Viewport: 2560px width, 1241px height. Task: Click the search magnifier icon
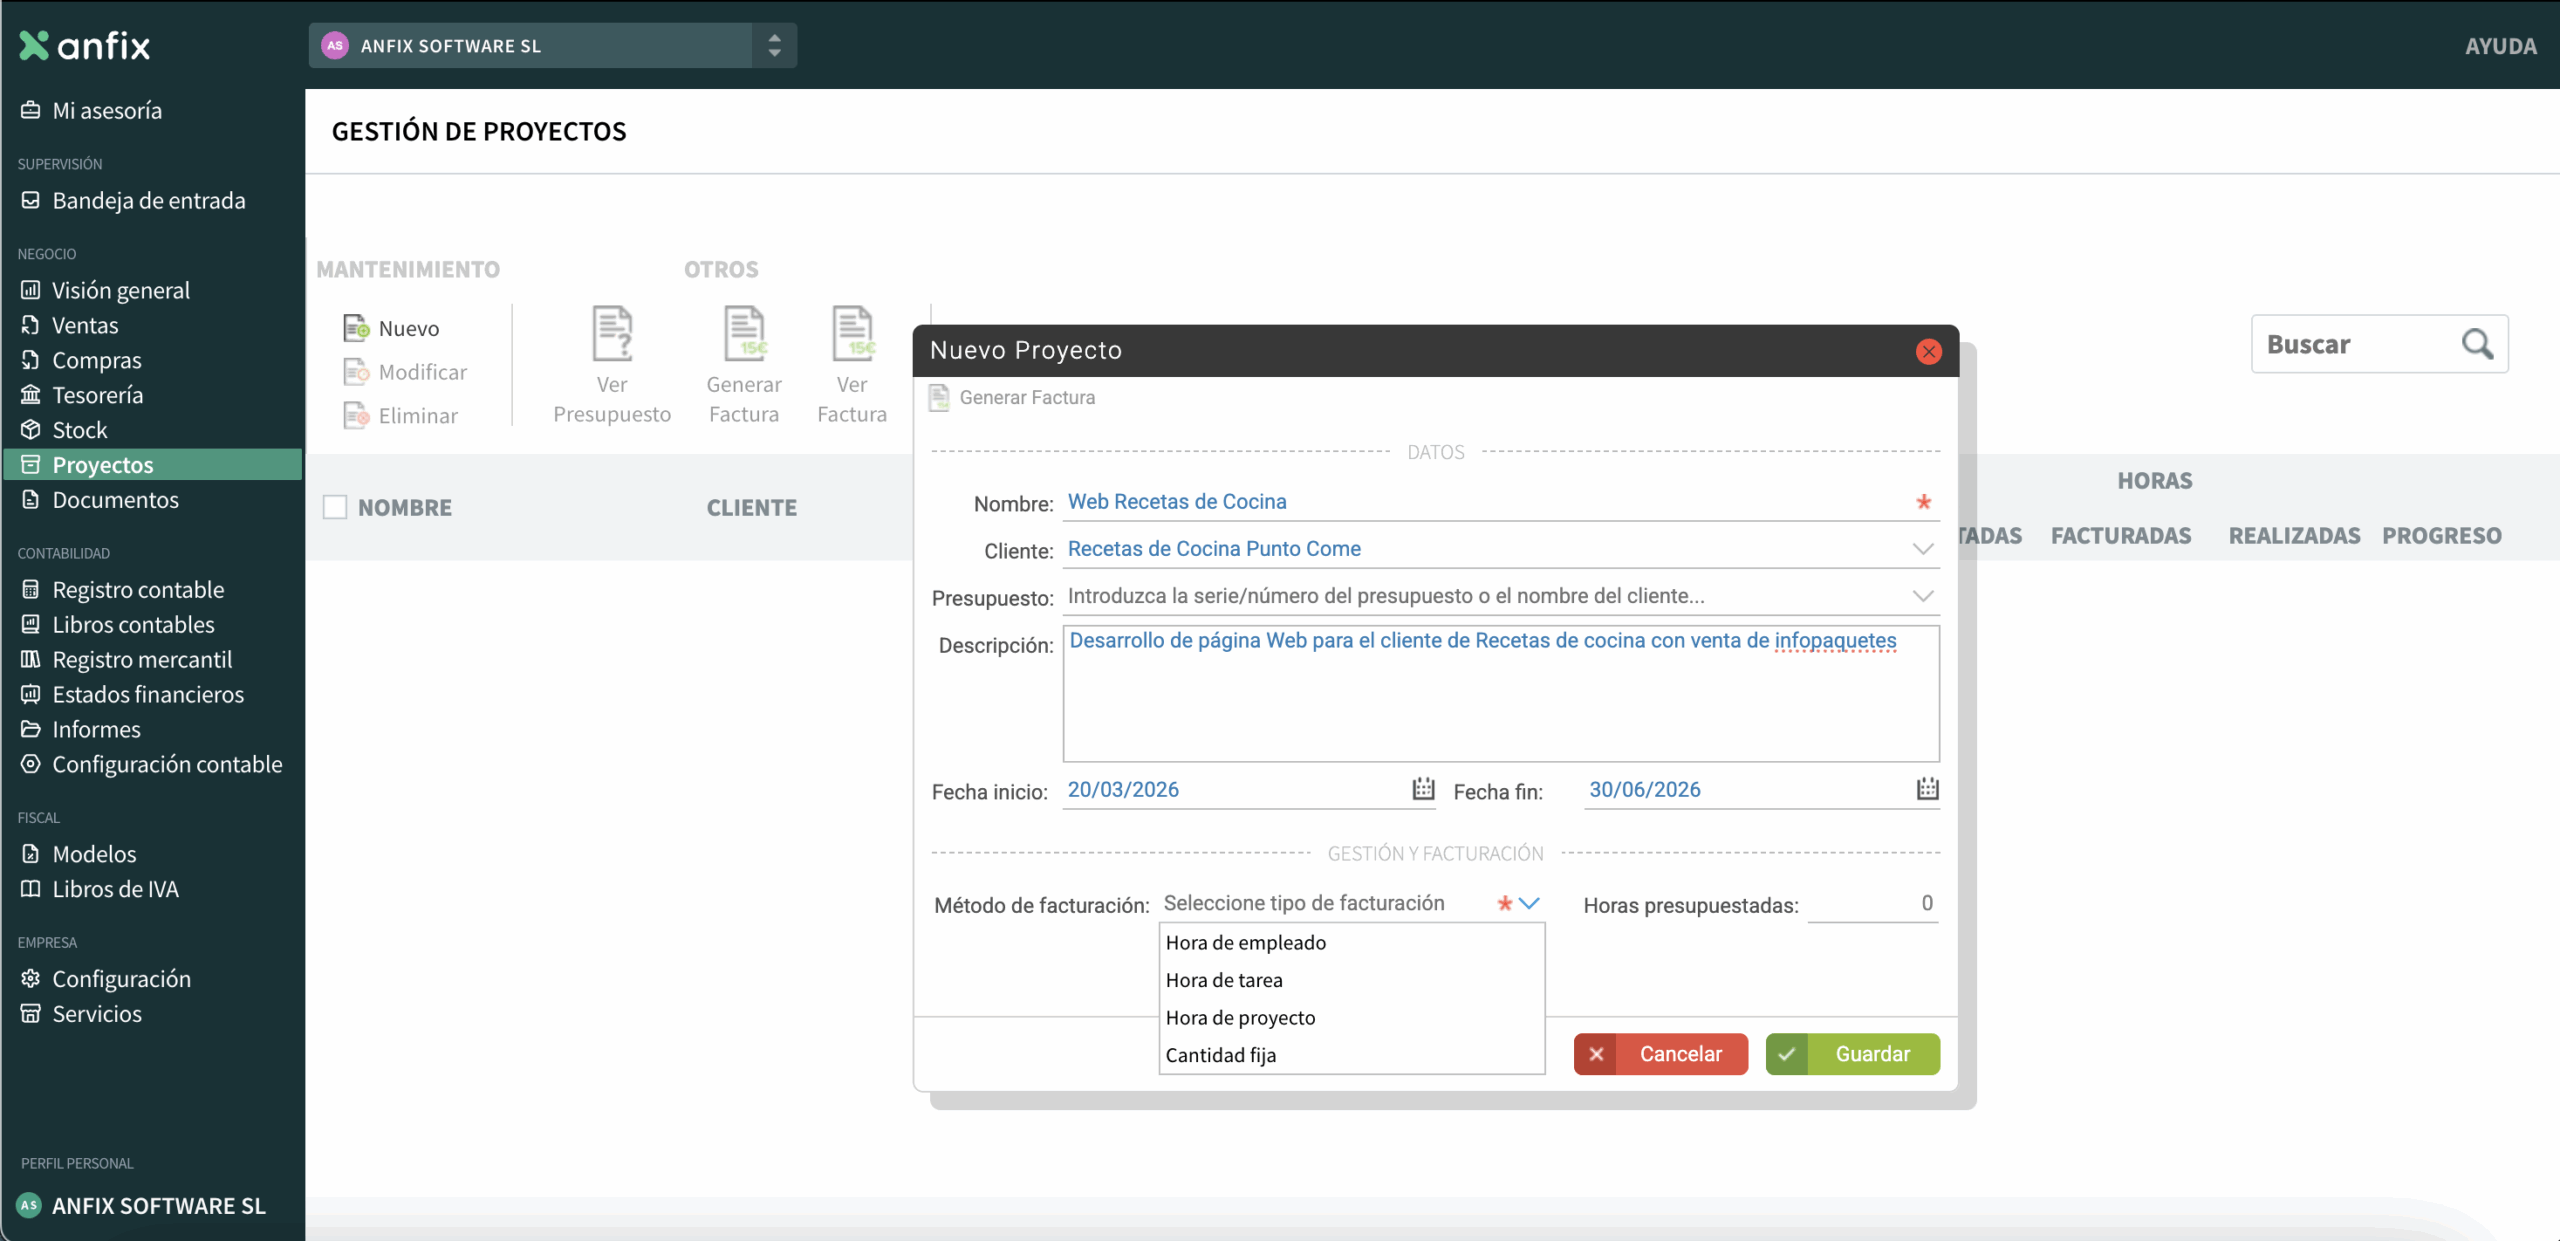point(2477,344)
